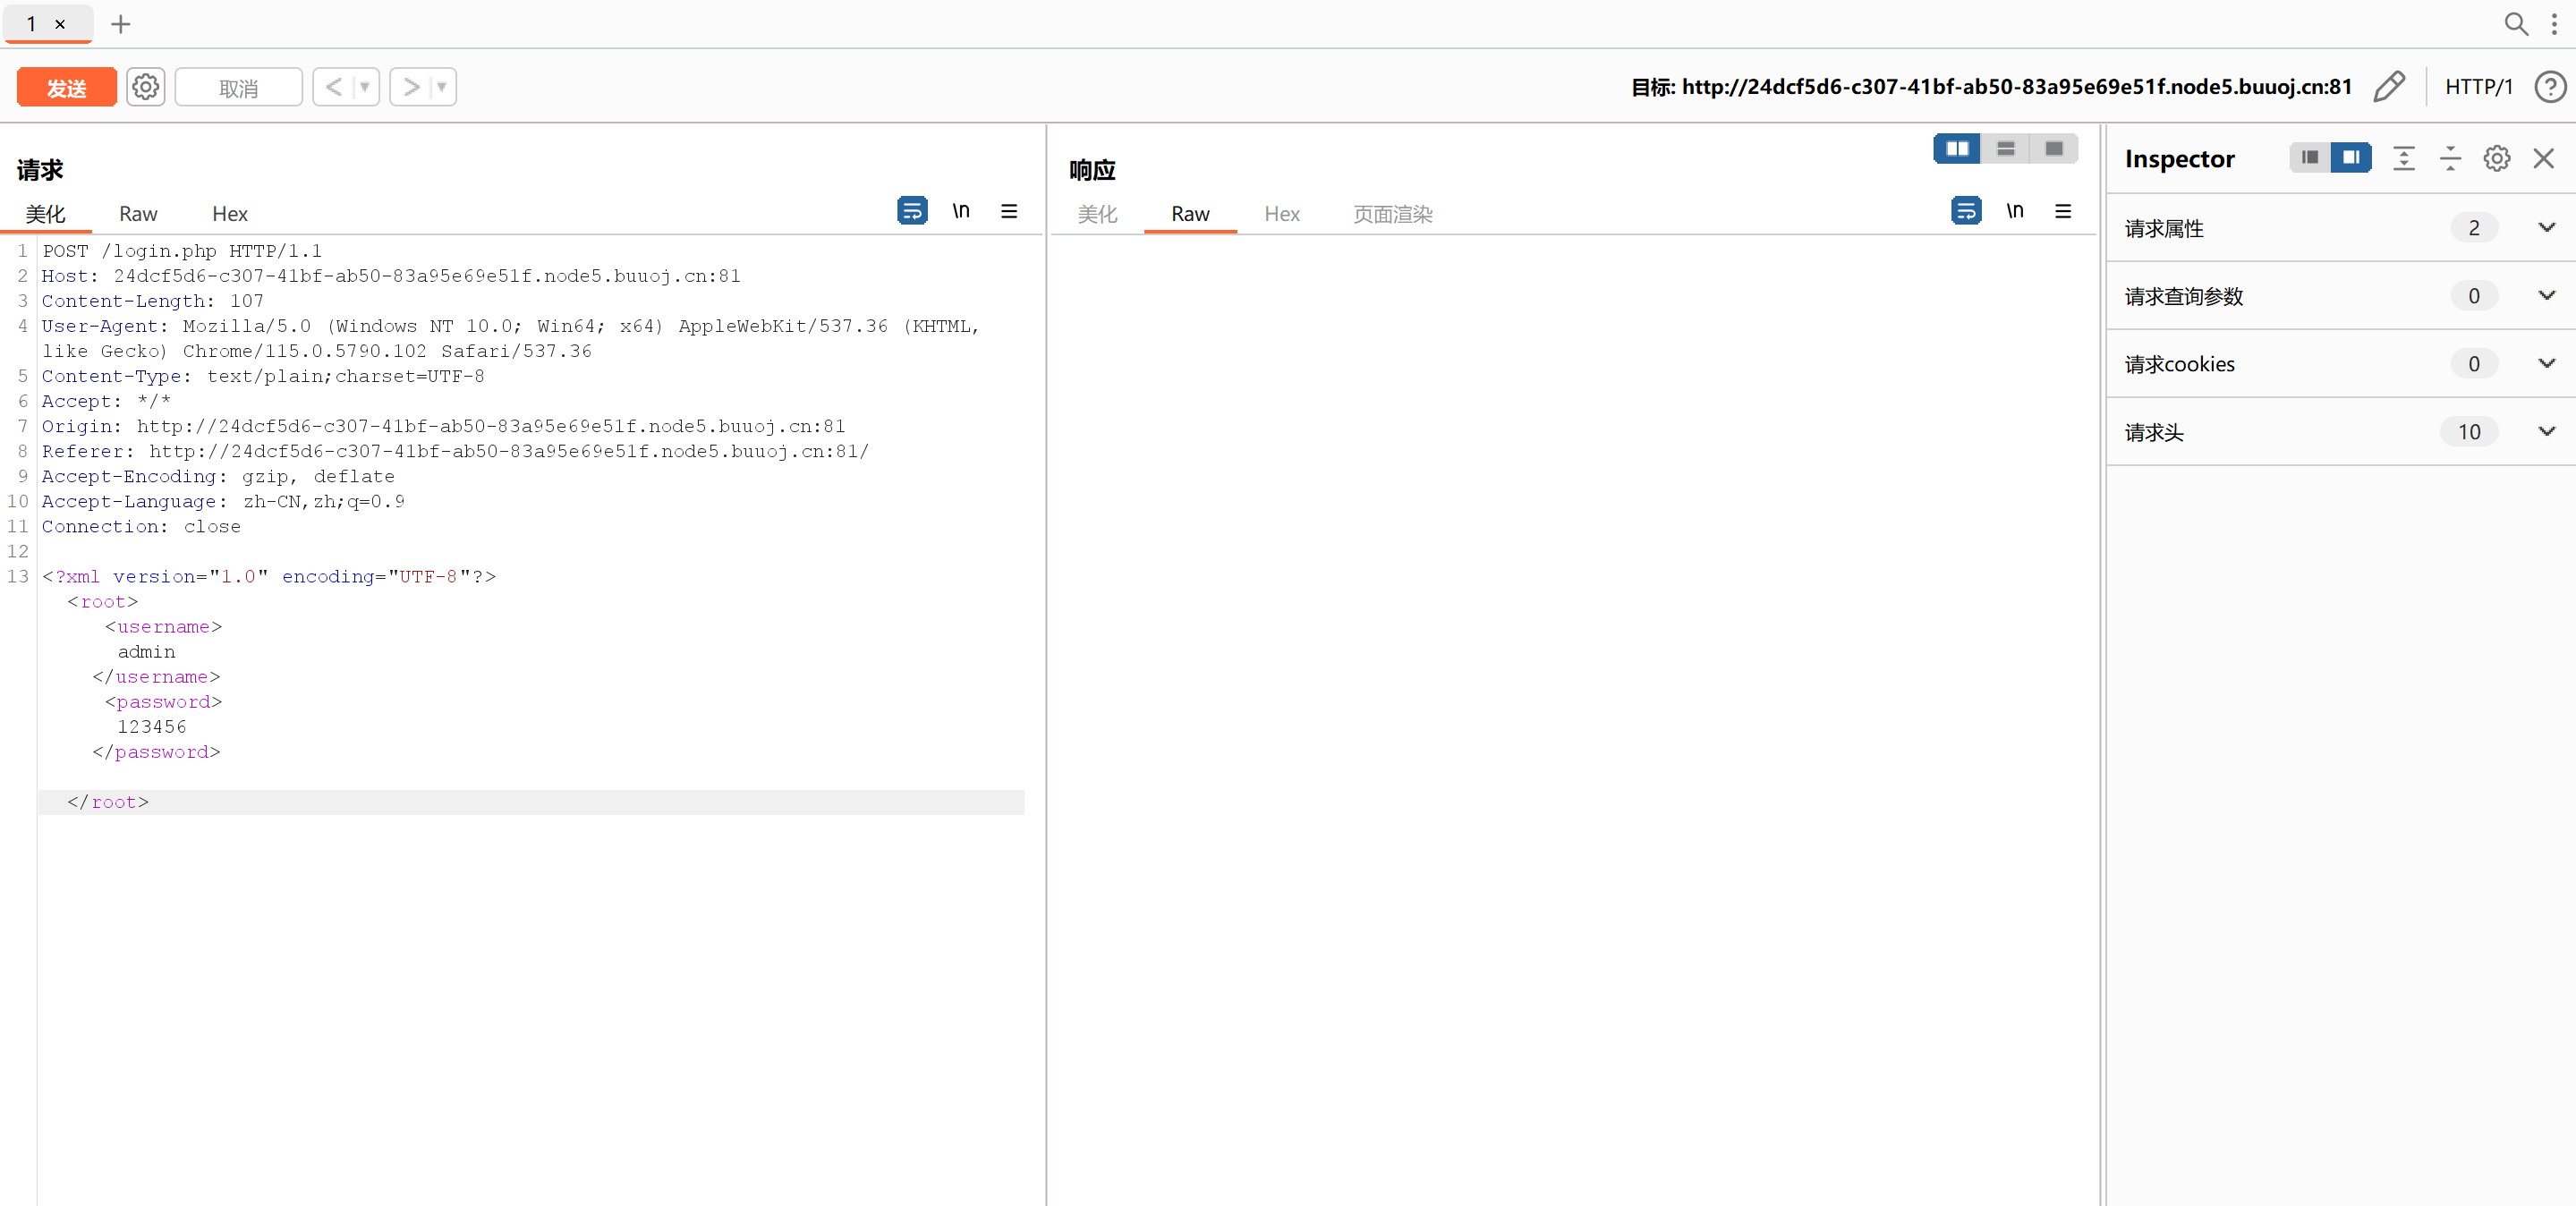Click the 发送 send button
Viewport: 2576px width, 1206px height.
tap(67, 88)
